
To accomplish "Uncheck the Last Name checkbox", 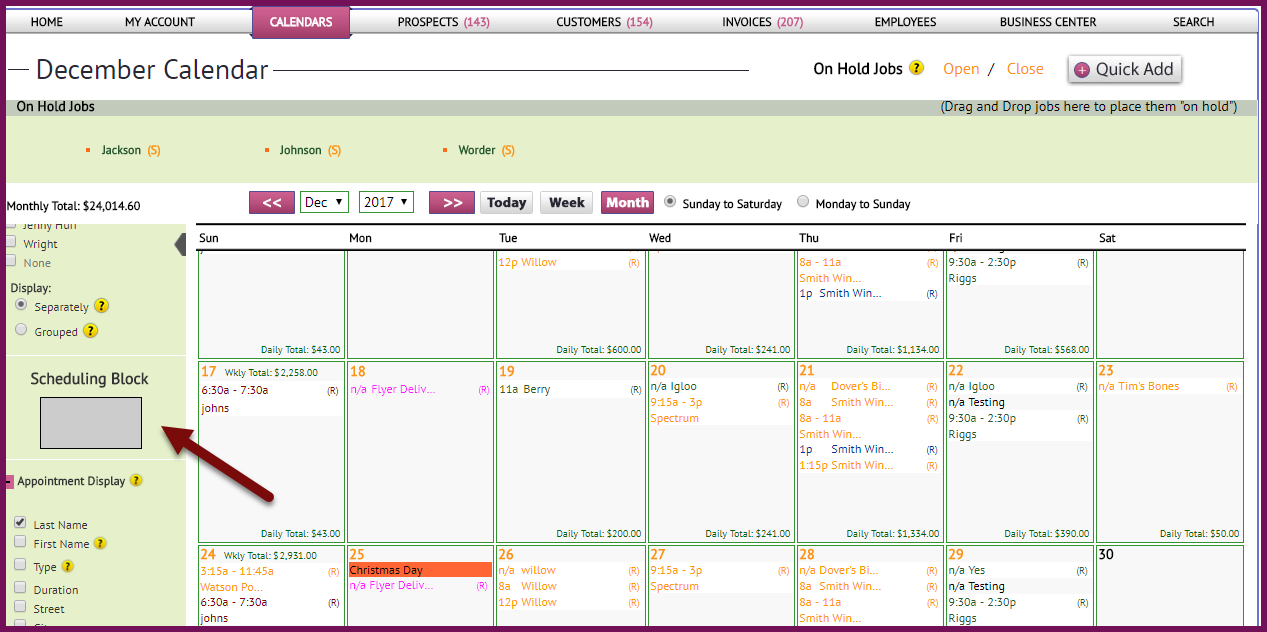I will (x=20, y=523).
